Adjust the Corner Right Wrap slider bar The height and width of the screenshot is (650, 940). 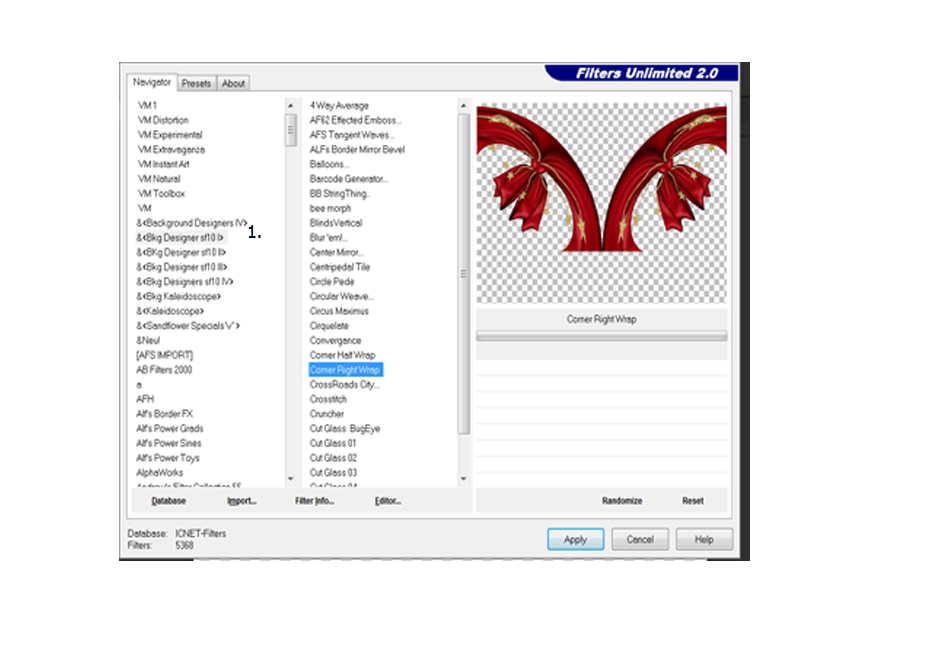click(x=601, y=337)
